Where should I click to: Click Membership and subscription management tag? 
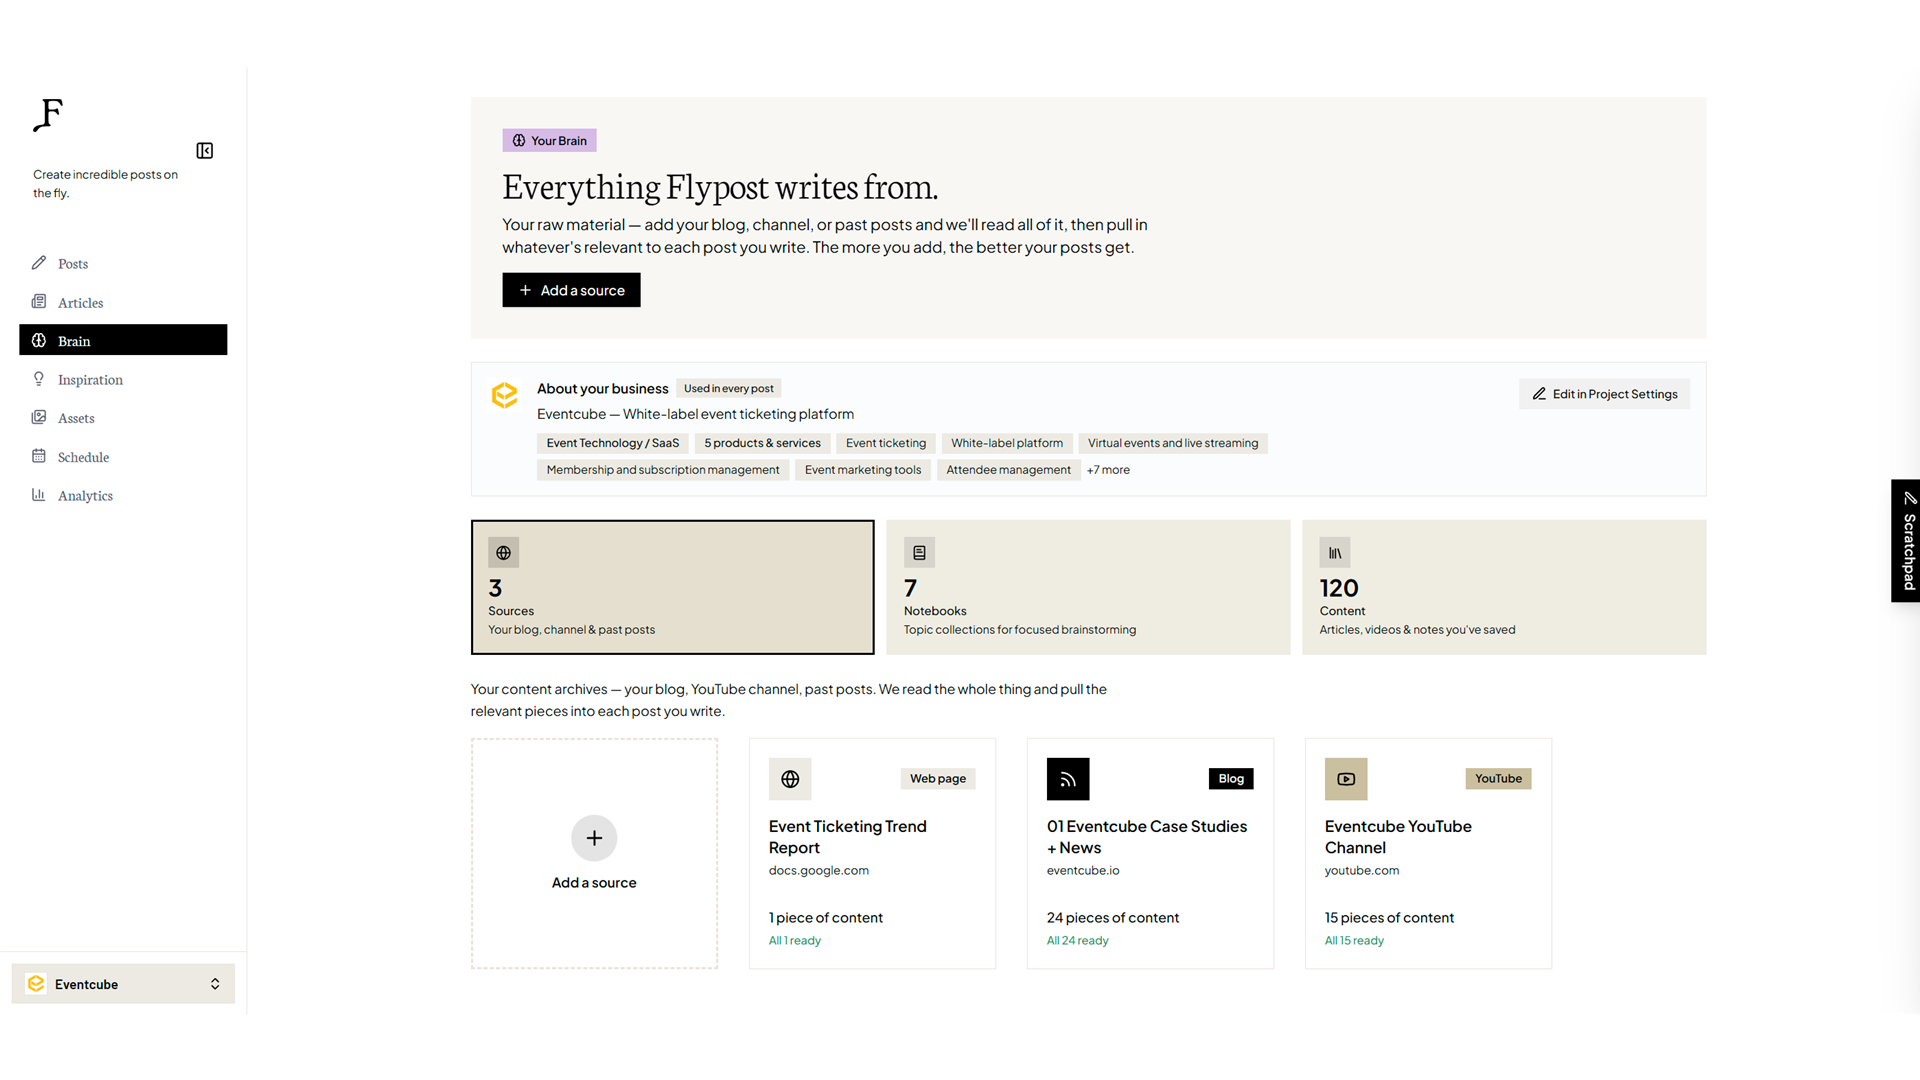(x=663, y=470)
